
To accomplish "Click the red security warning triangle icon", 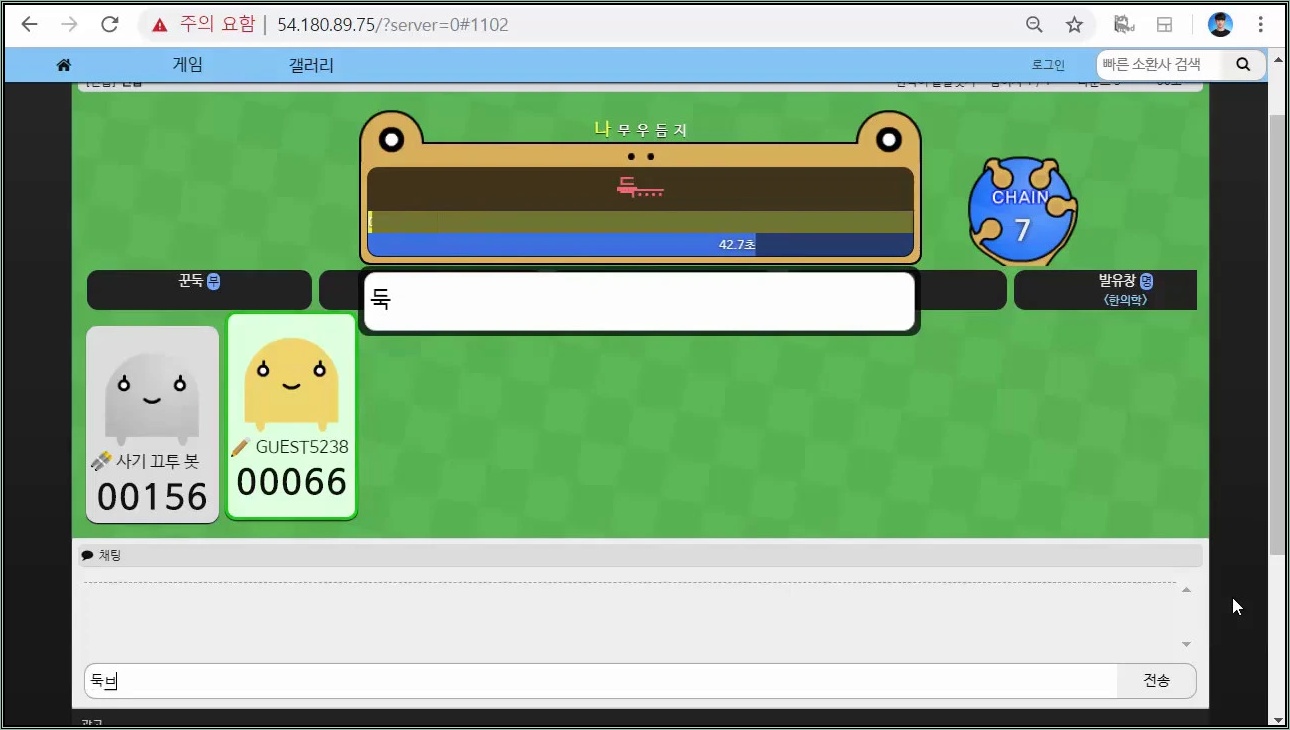I will tap(159, 25).
